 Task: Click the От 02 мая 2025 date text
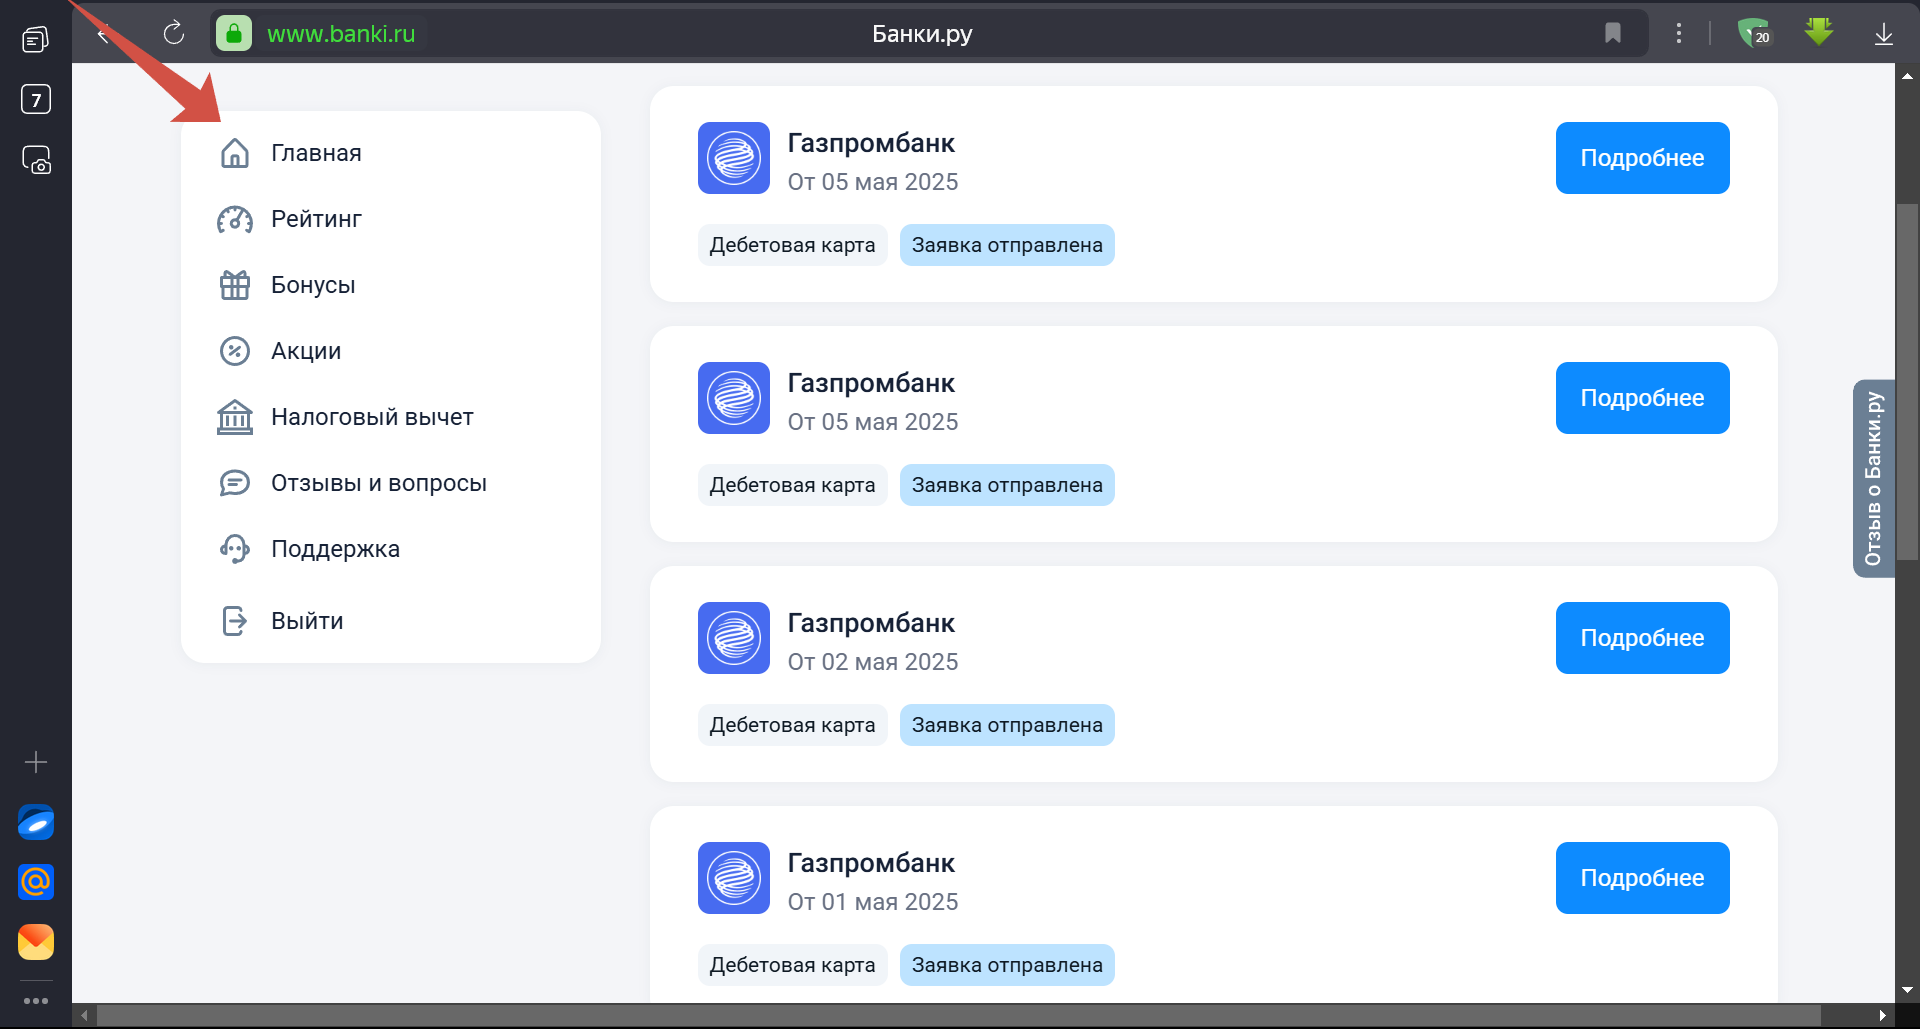point(873,662)
